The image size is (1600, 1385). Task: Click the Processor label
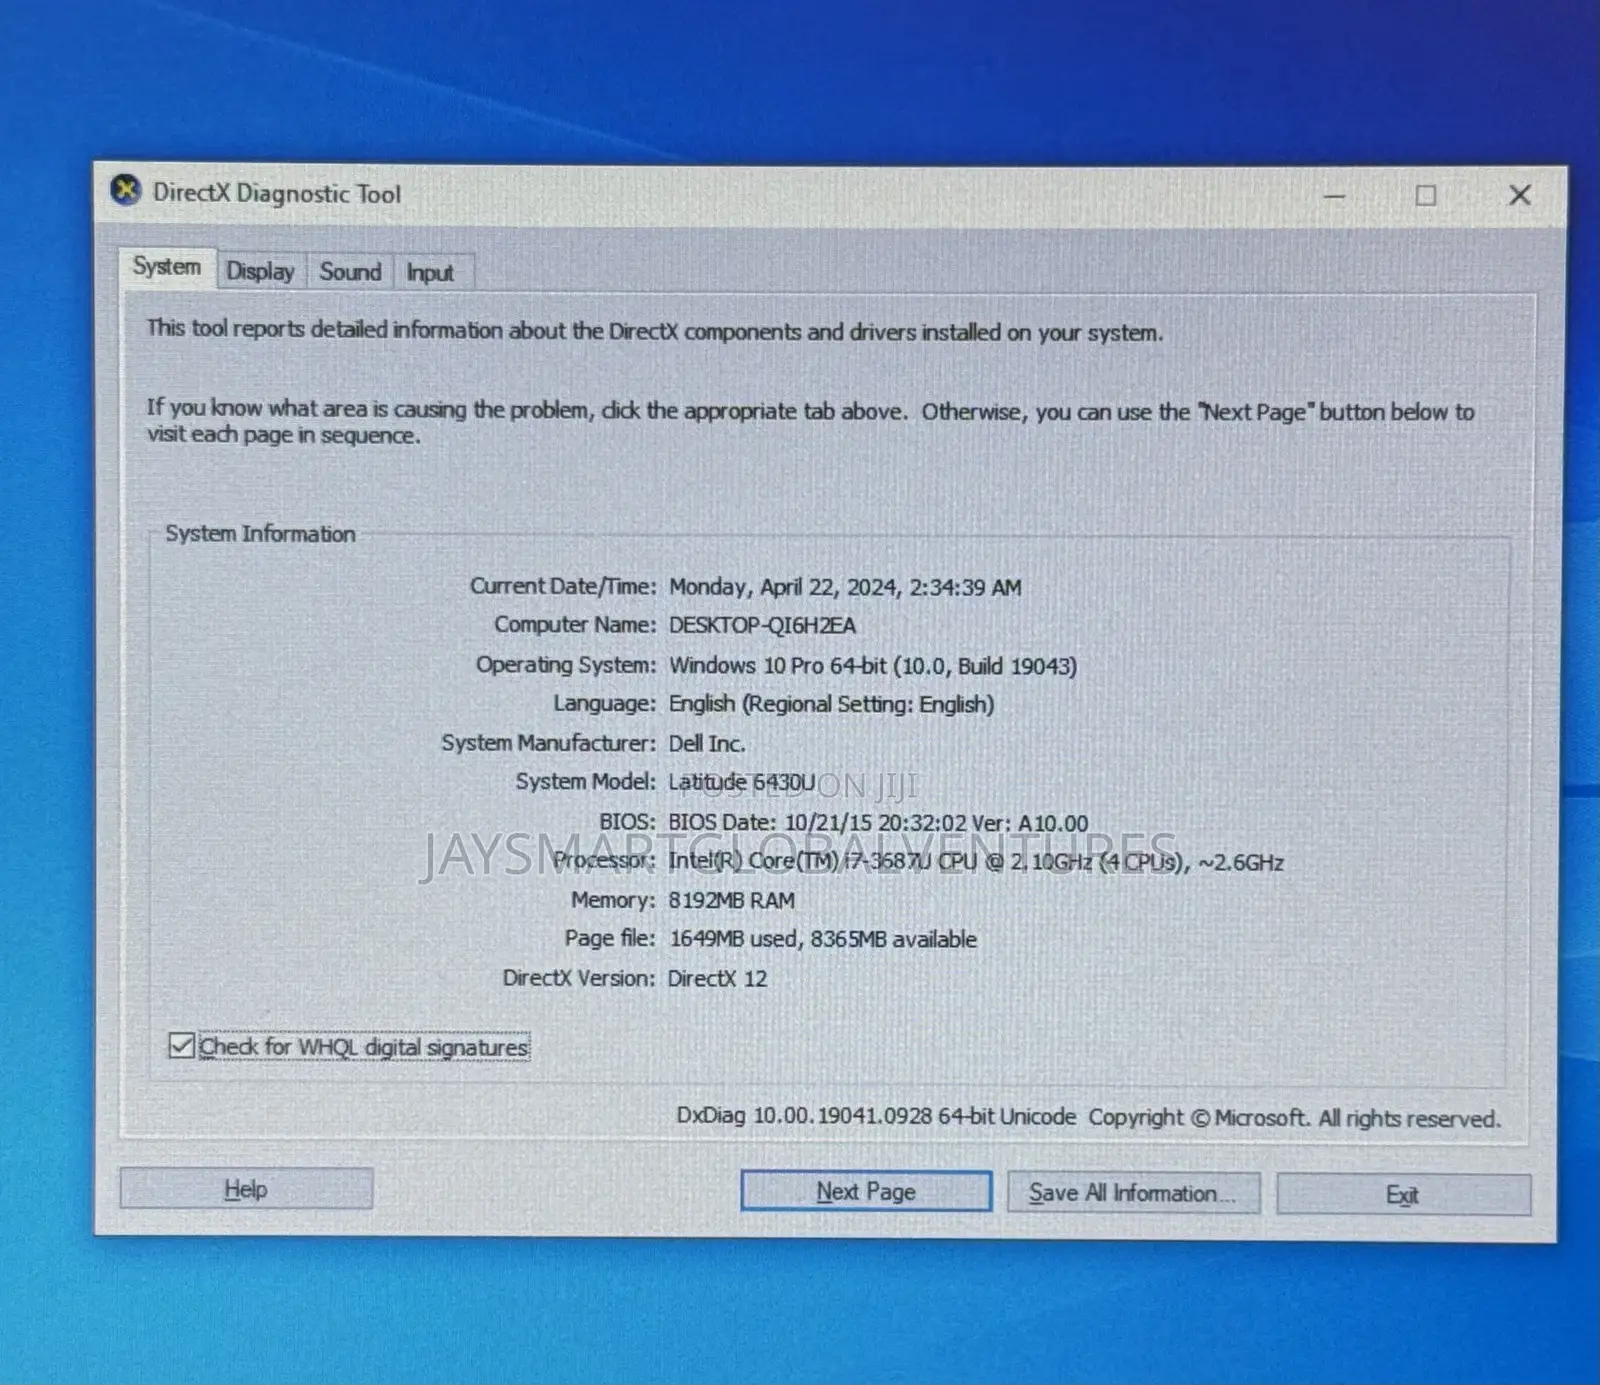(x=605, y=860)
